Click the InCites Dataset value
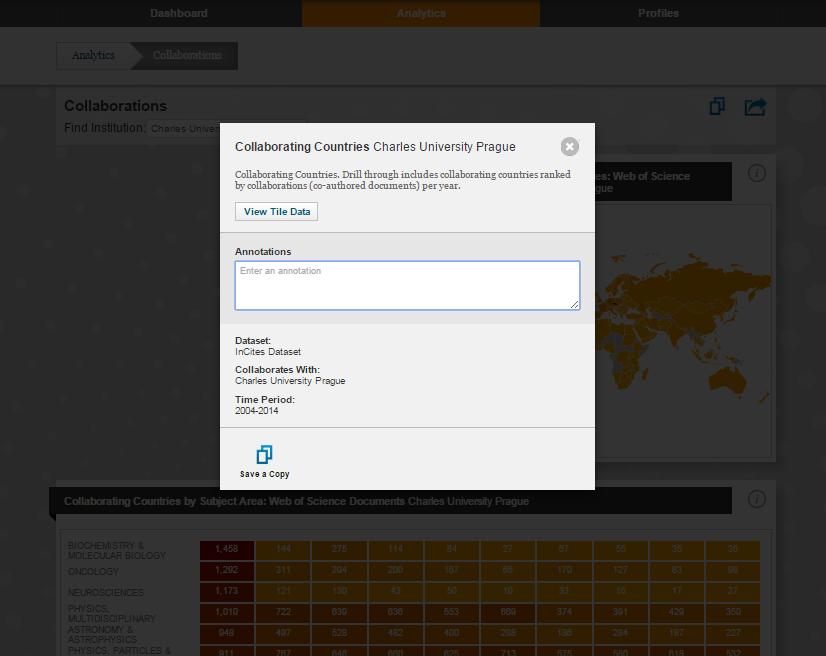The image size is (826, 656). [x=268, y=352]
